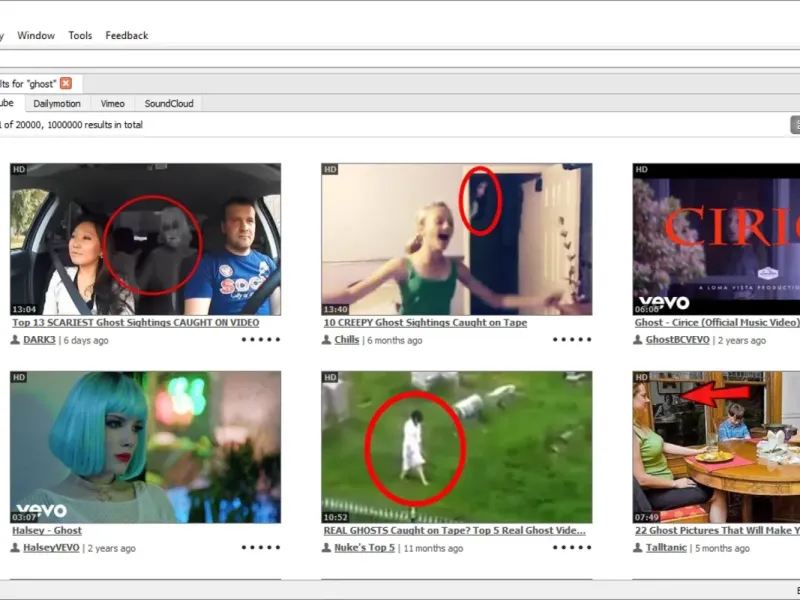
Task: Open the Talltanic channel link
Action: (666, 548)
